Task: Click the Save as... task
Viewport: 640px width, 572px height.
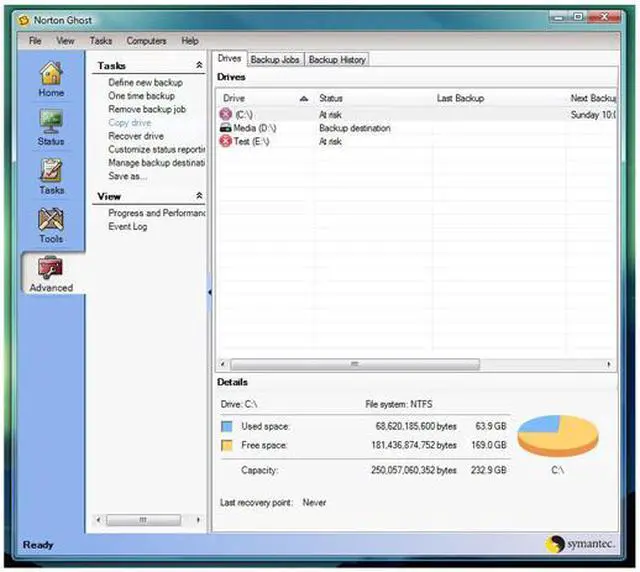Action: [x=127, y=176]
